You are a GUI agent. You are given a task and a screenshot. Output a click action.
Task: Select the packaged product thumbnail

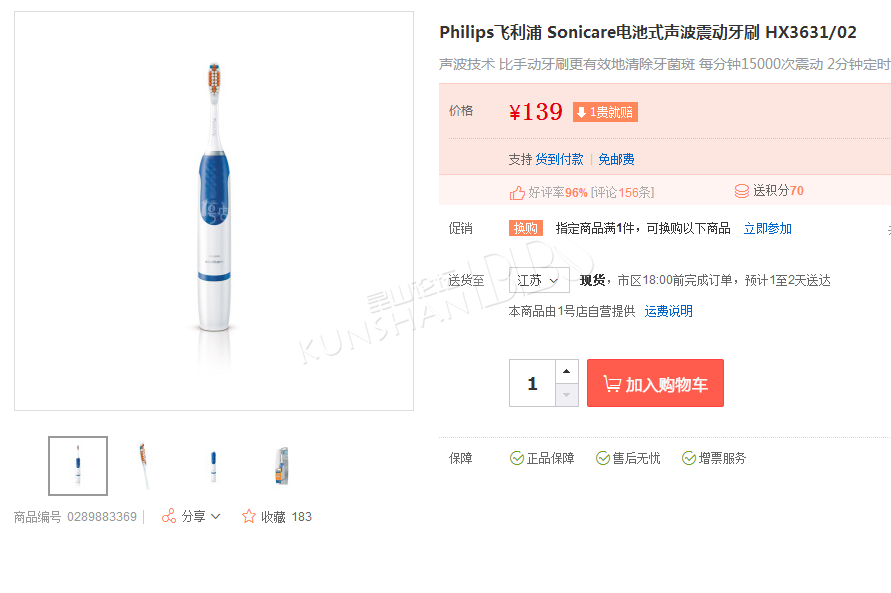[282, 466]
